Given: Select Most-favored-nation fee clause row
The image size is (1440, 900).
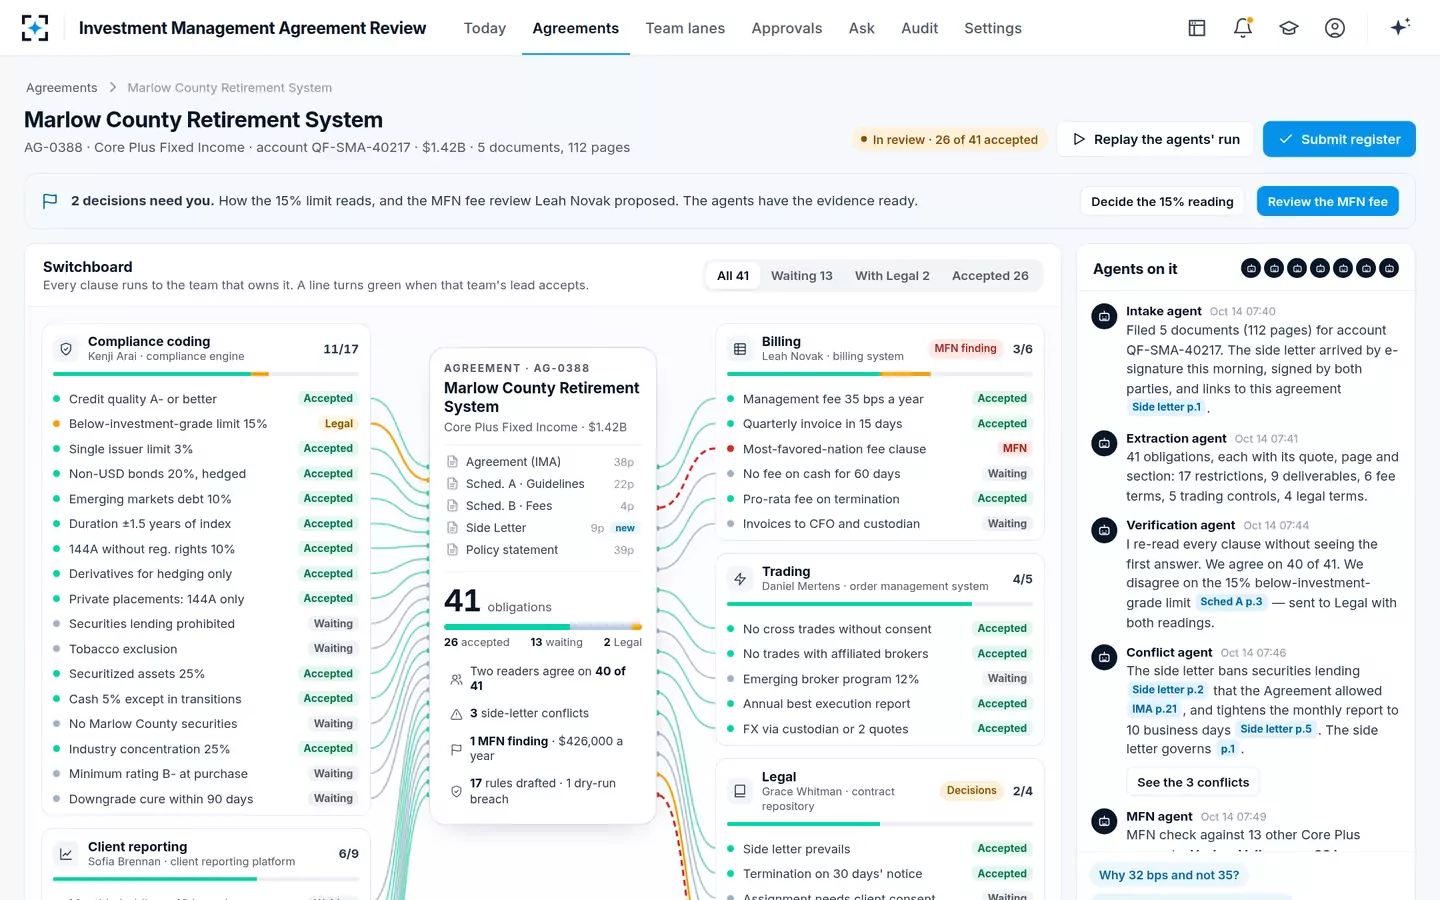Looking at the screenshot, I should coord(881,449).
